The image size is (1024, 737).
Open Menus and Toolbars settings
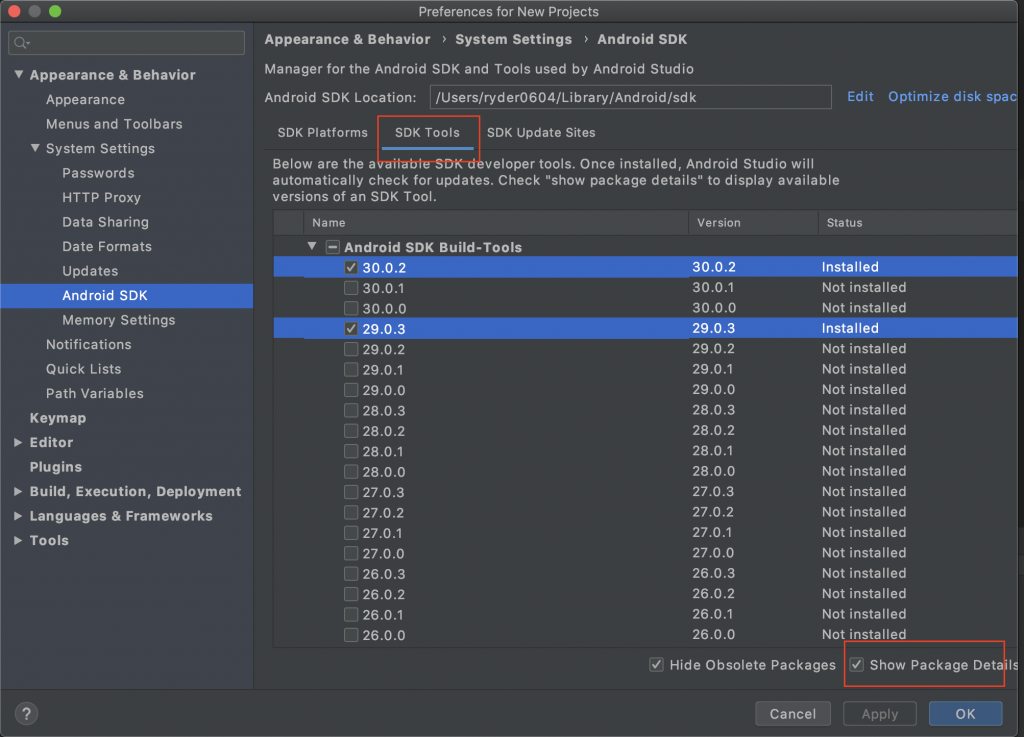pyautogui.click(x=114, y=124)
